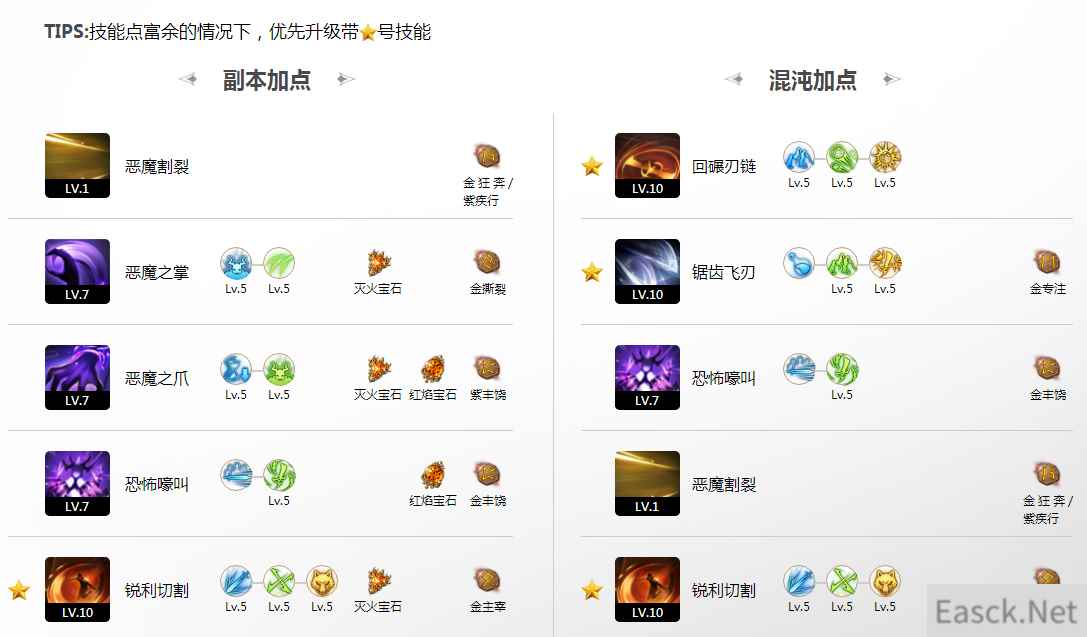Click the wolf-head tripod on left 锐利切割
Screen dimensions: 1087x637
point(322,581)
